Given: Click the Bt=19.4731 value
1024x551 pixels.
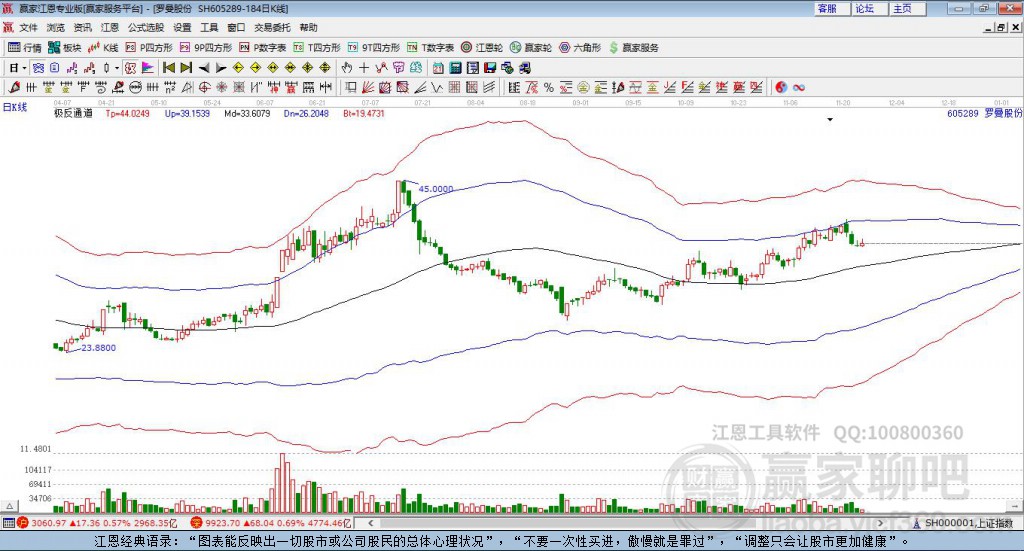Looking at the screenshot, I should [364, 114].
